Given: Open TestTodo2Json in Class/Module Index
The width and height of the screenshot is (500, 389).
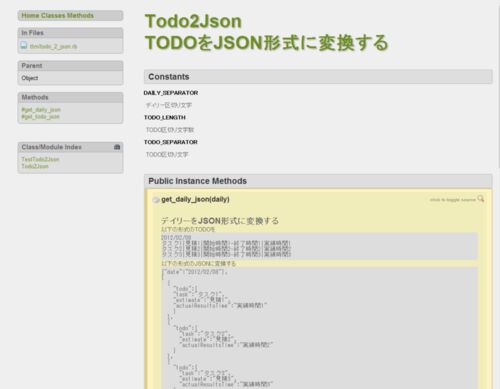Looking at the screenshot, I should point(40,159).
